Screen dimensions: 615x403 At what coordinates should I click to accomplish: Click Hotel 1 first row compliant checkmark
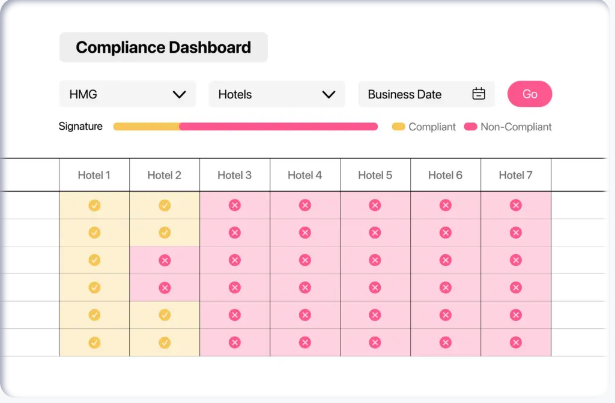click(94, 205)
